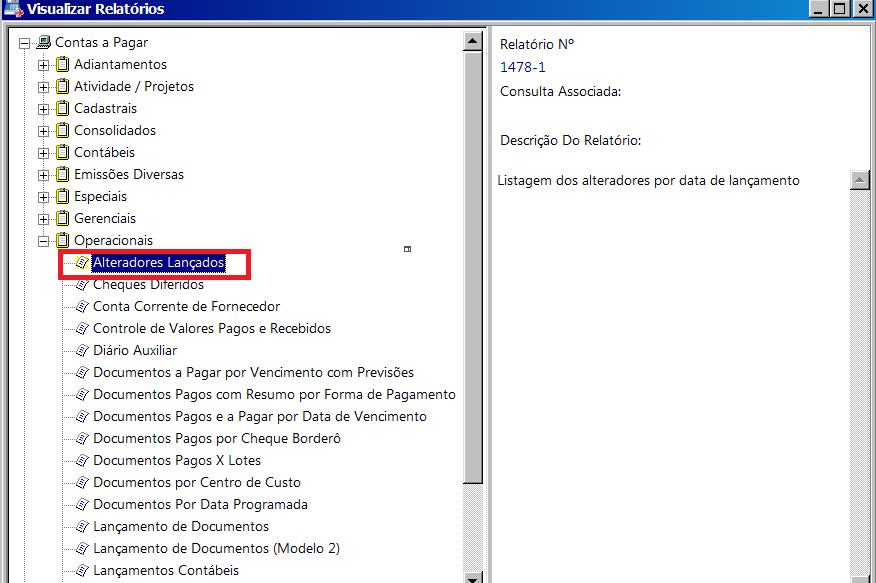Select Lançamentos Contábeis report
876x583 pixels.
coord(166,570)
